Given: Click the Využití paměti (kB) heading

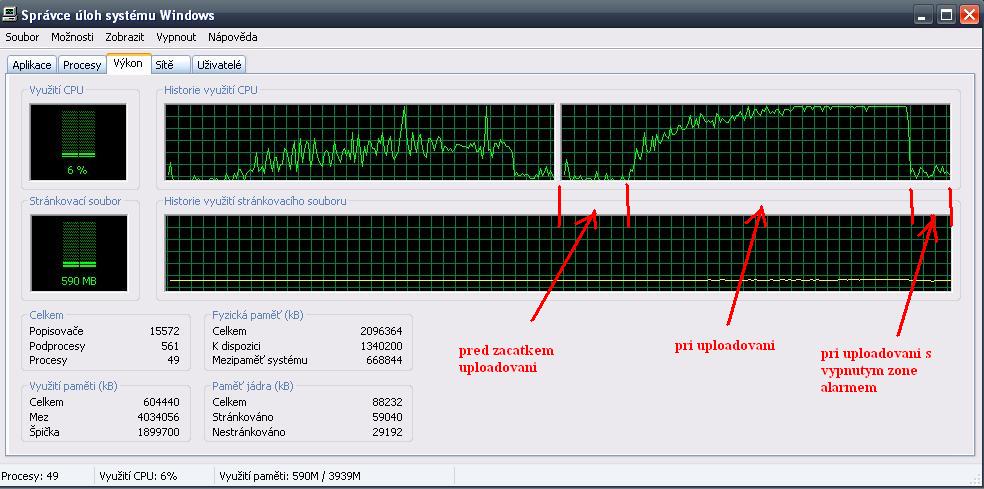Looking at the screenshot, I should (x=73, y=387).
